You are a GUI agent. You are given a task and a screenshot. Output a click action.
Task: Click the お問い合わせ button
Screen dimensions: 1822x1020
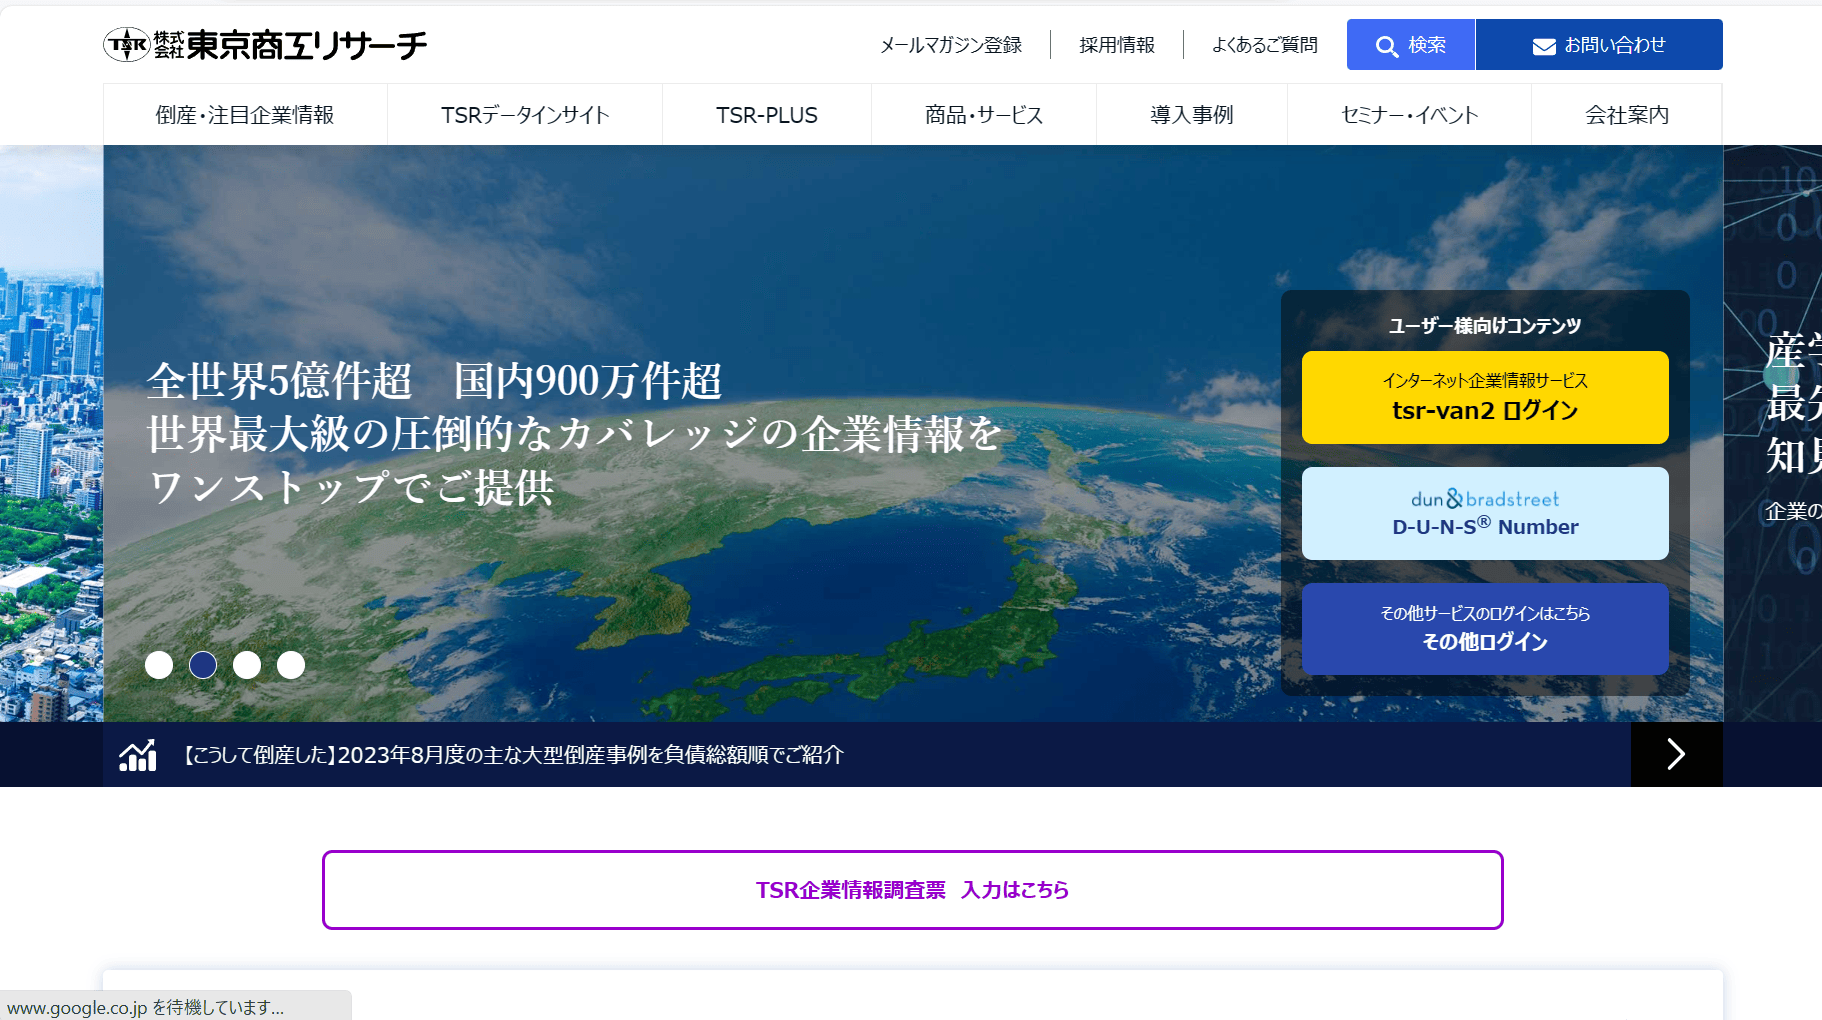(1599, 45)
